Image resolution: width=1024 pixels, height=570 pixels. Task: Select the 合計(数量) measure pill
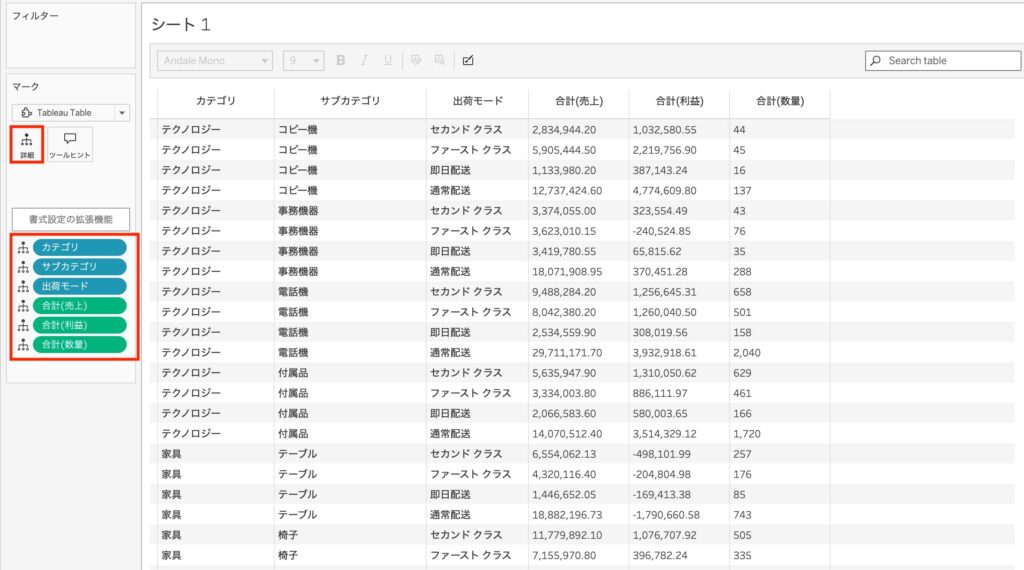[79, 345]
